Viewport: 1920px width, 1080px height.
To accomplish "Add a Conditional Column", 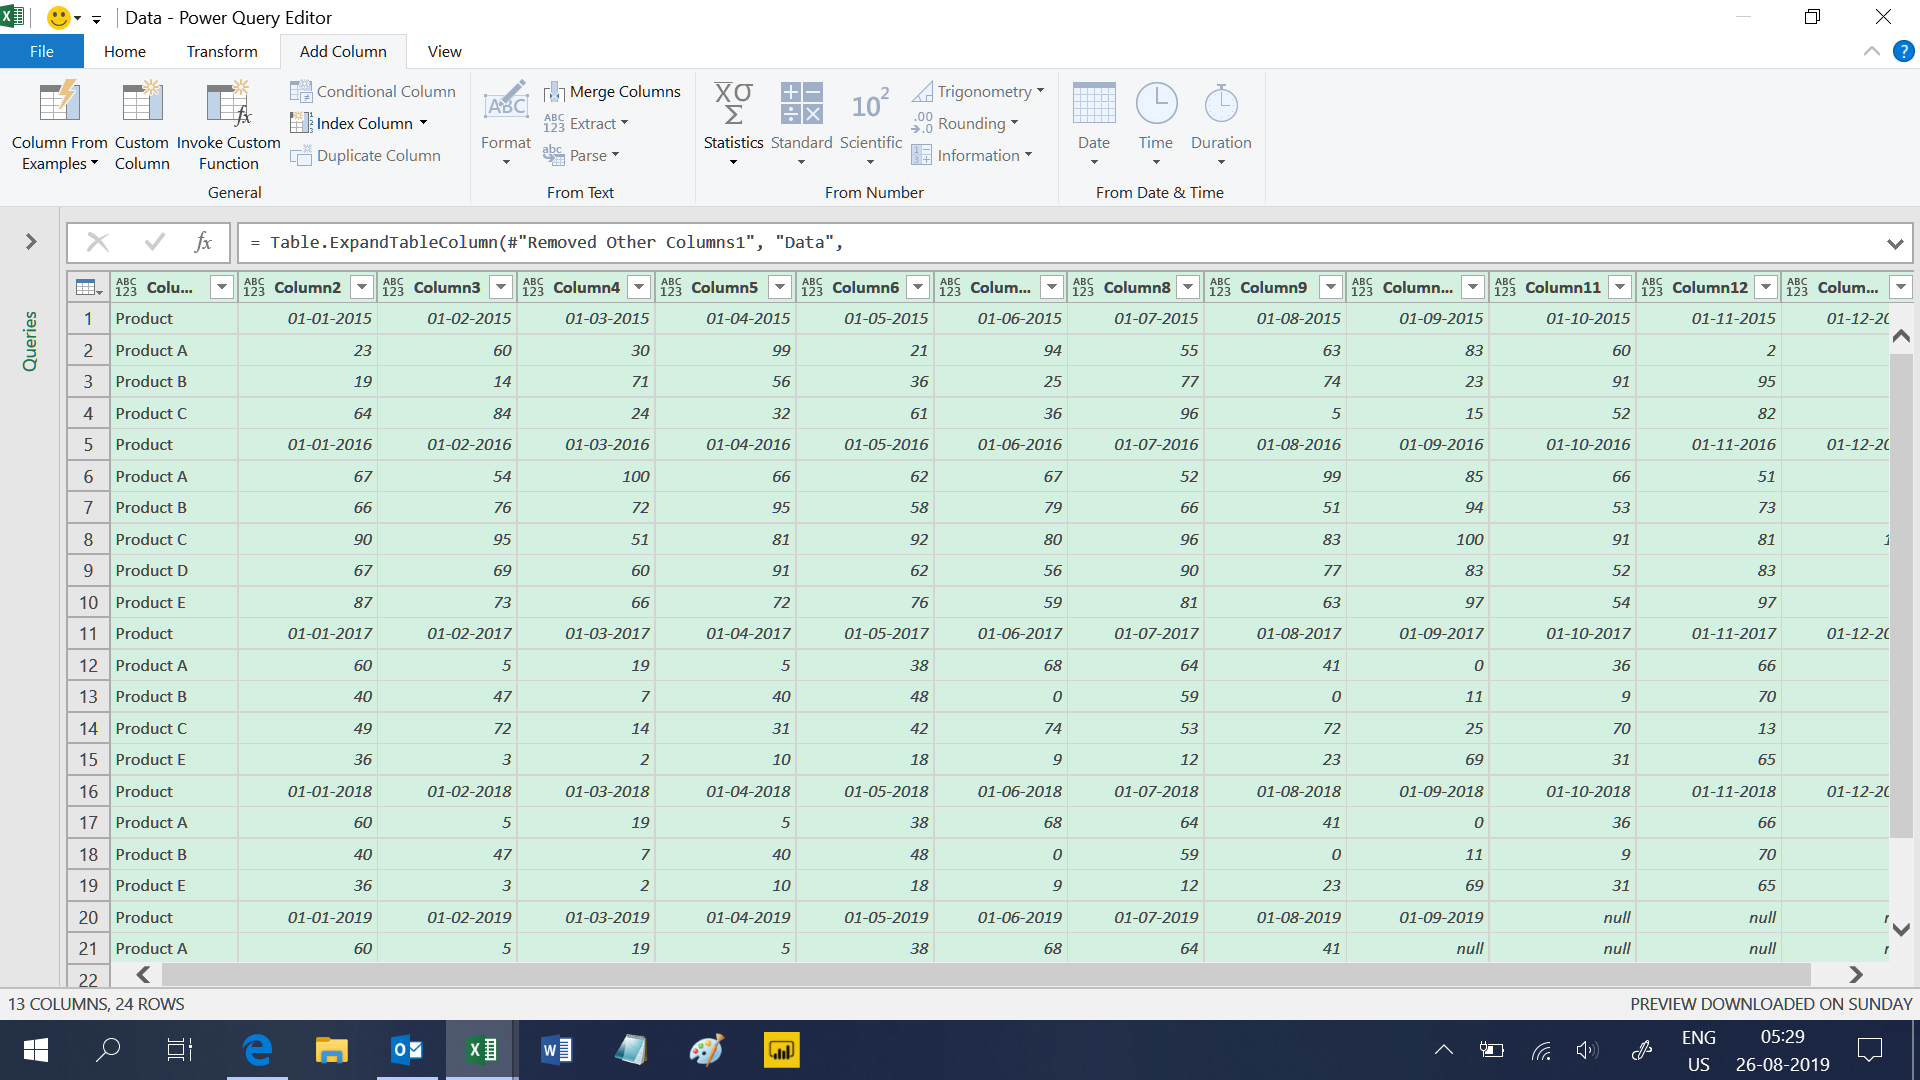I will [373, 91].
